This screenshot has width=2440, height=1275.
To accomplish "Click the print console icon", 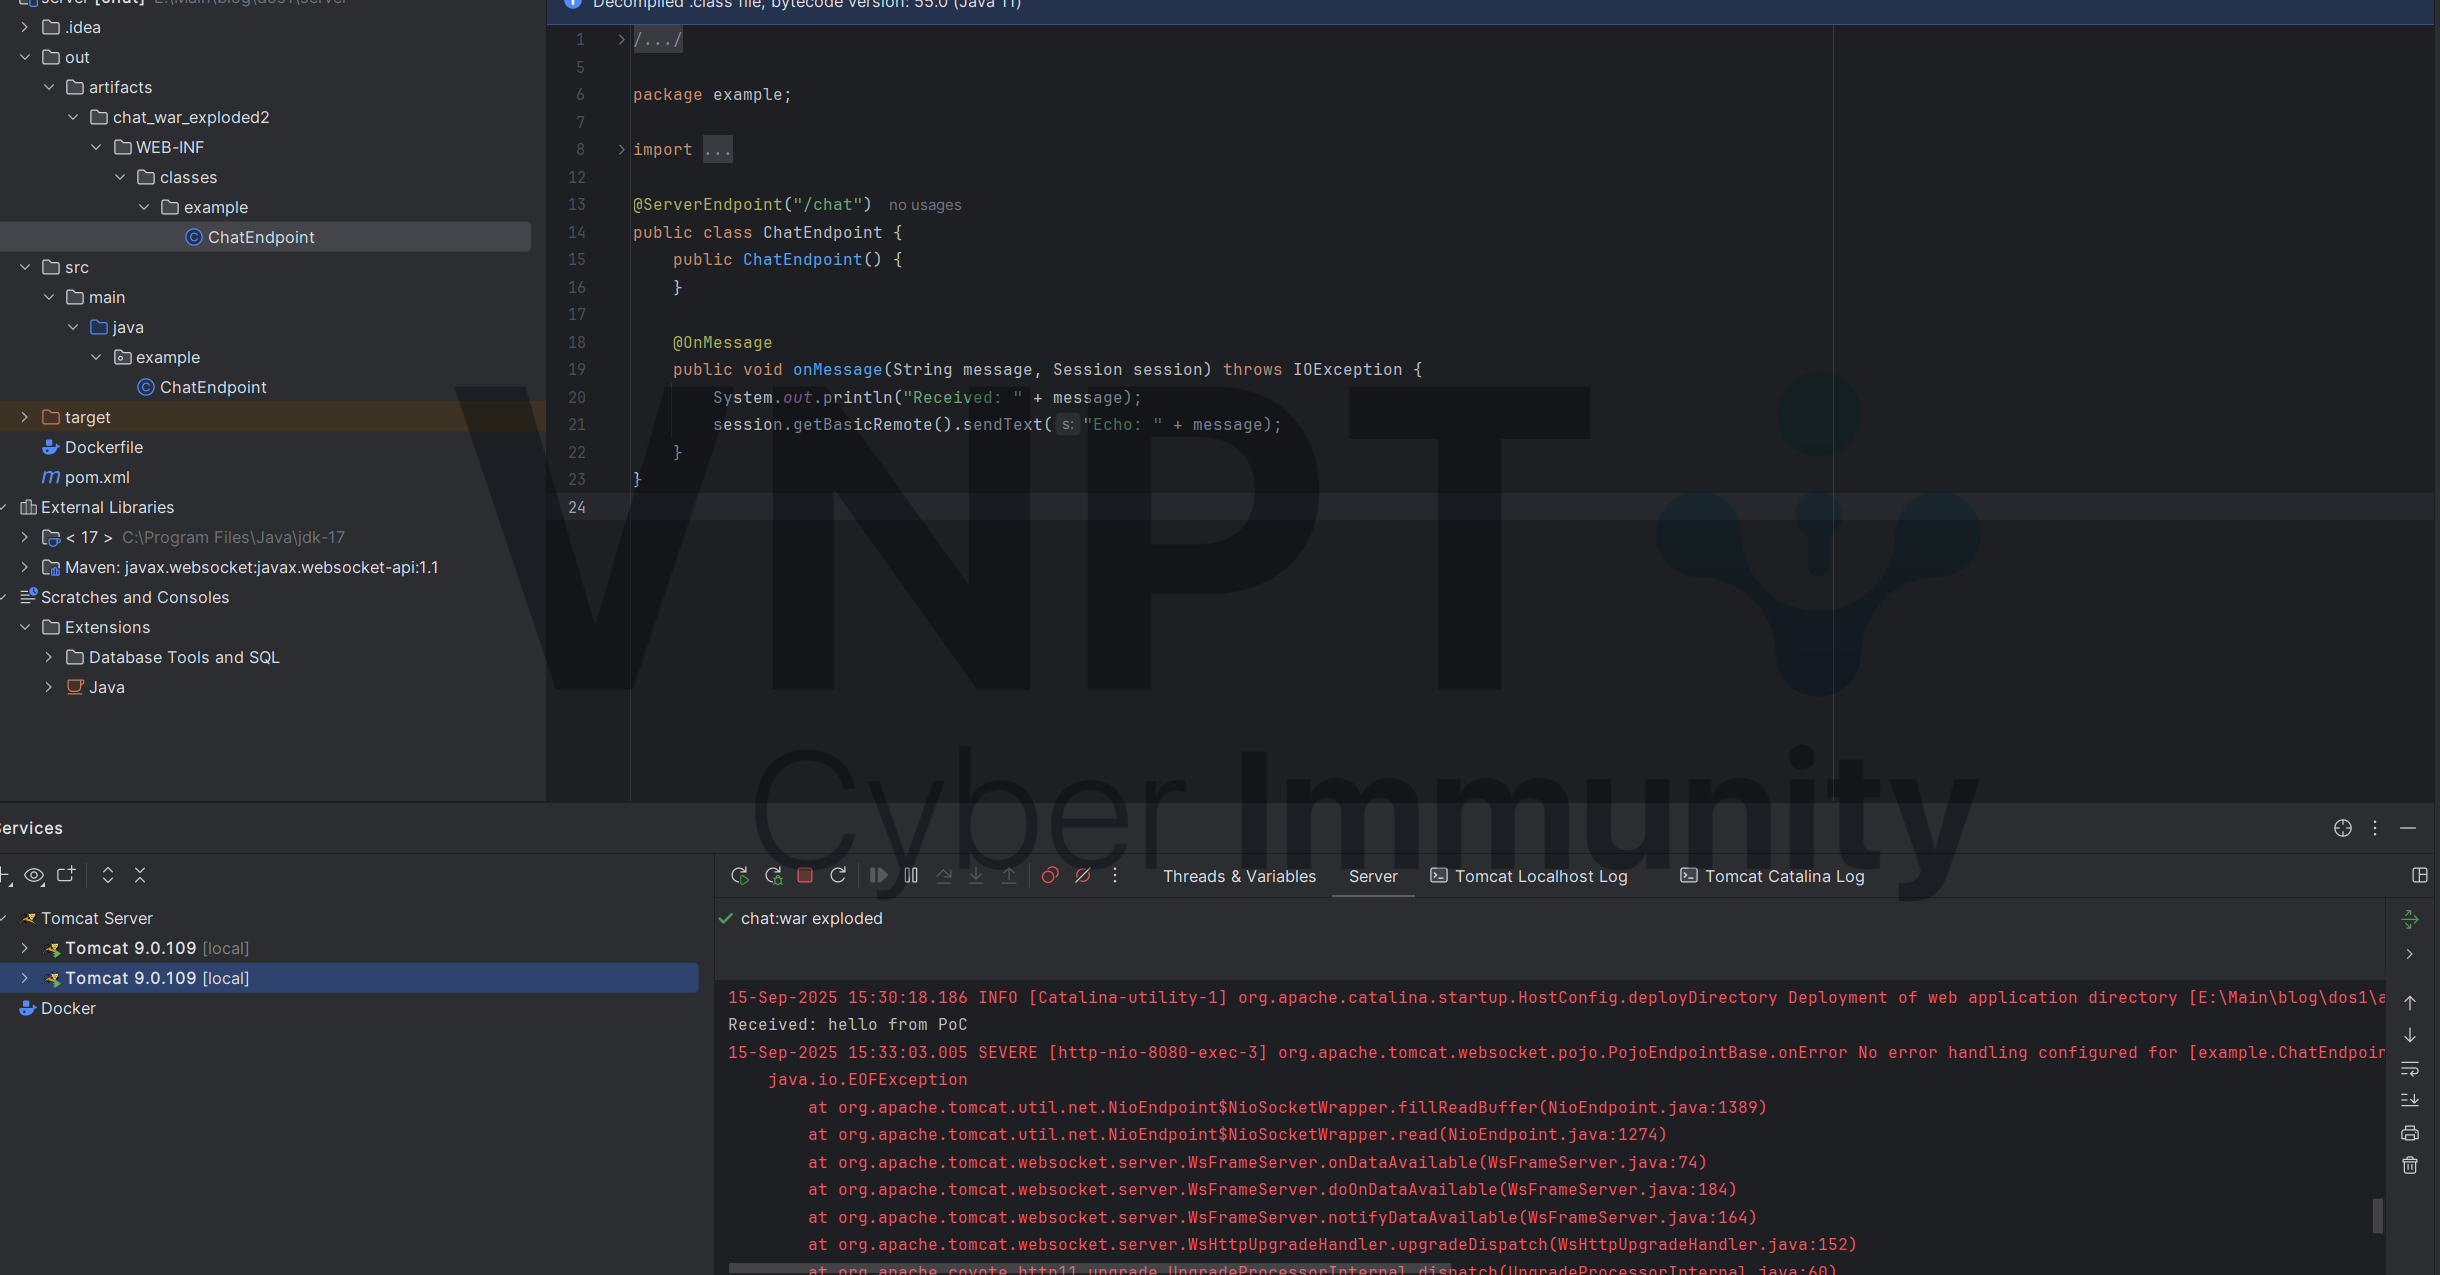I will (2410, 1133).
